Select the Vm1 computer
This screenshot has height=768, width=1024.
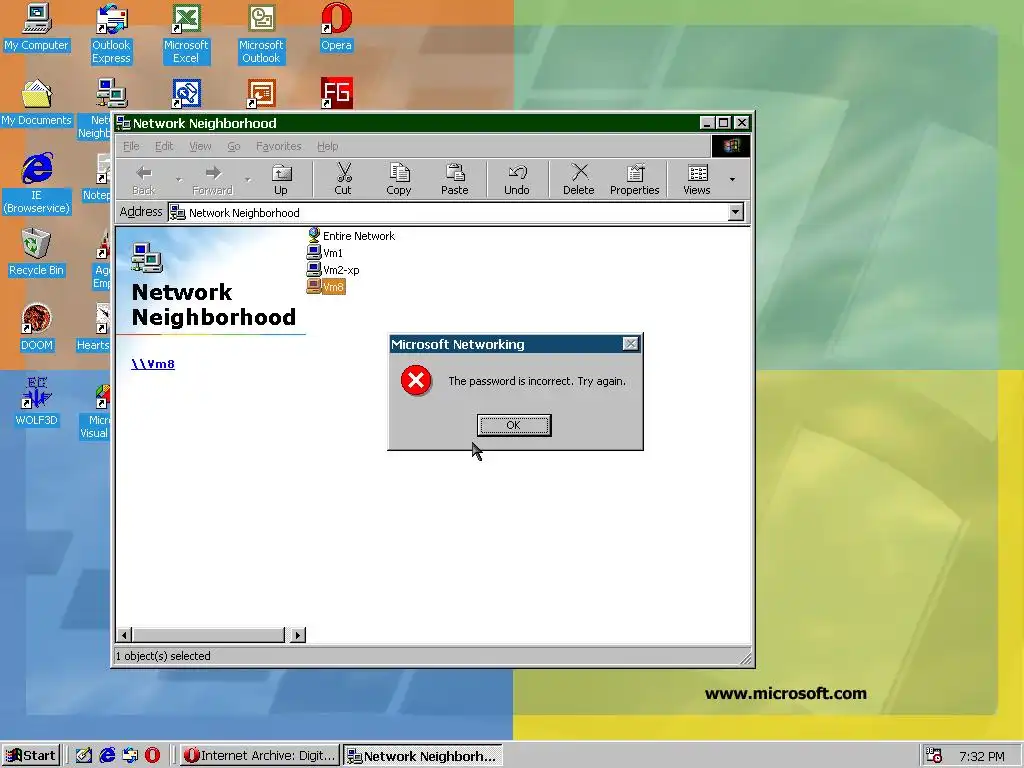click(325, 253)
